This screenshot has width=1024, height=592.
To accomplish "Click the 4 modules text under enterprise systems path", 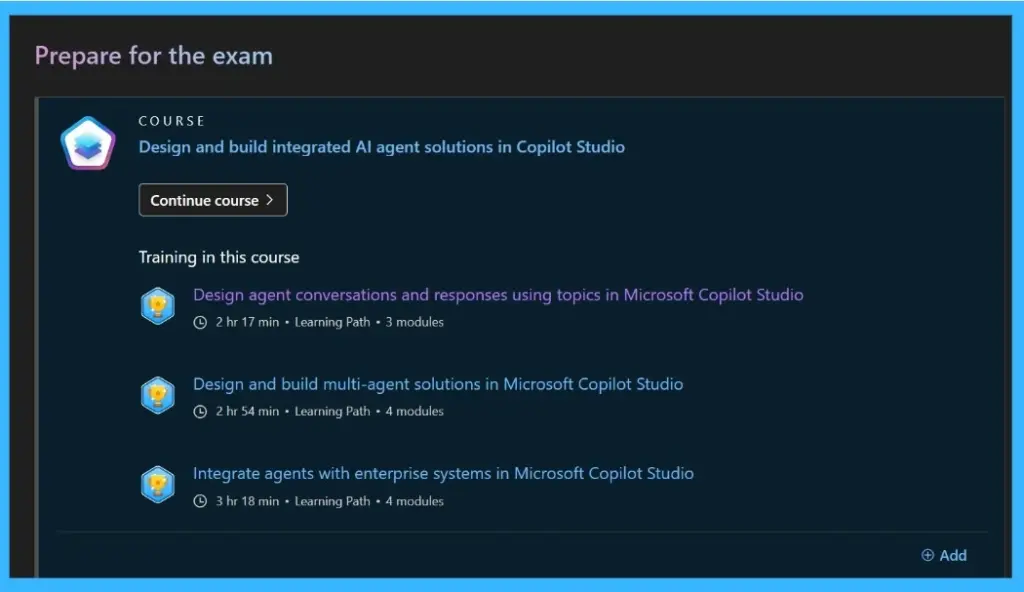I will [414, 500].
